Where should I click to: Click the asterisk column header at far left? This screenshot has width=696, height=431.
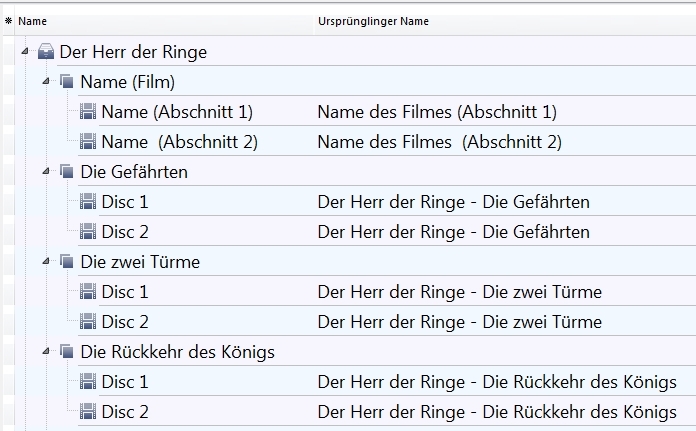8,21
